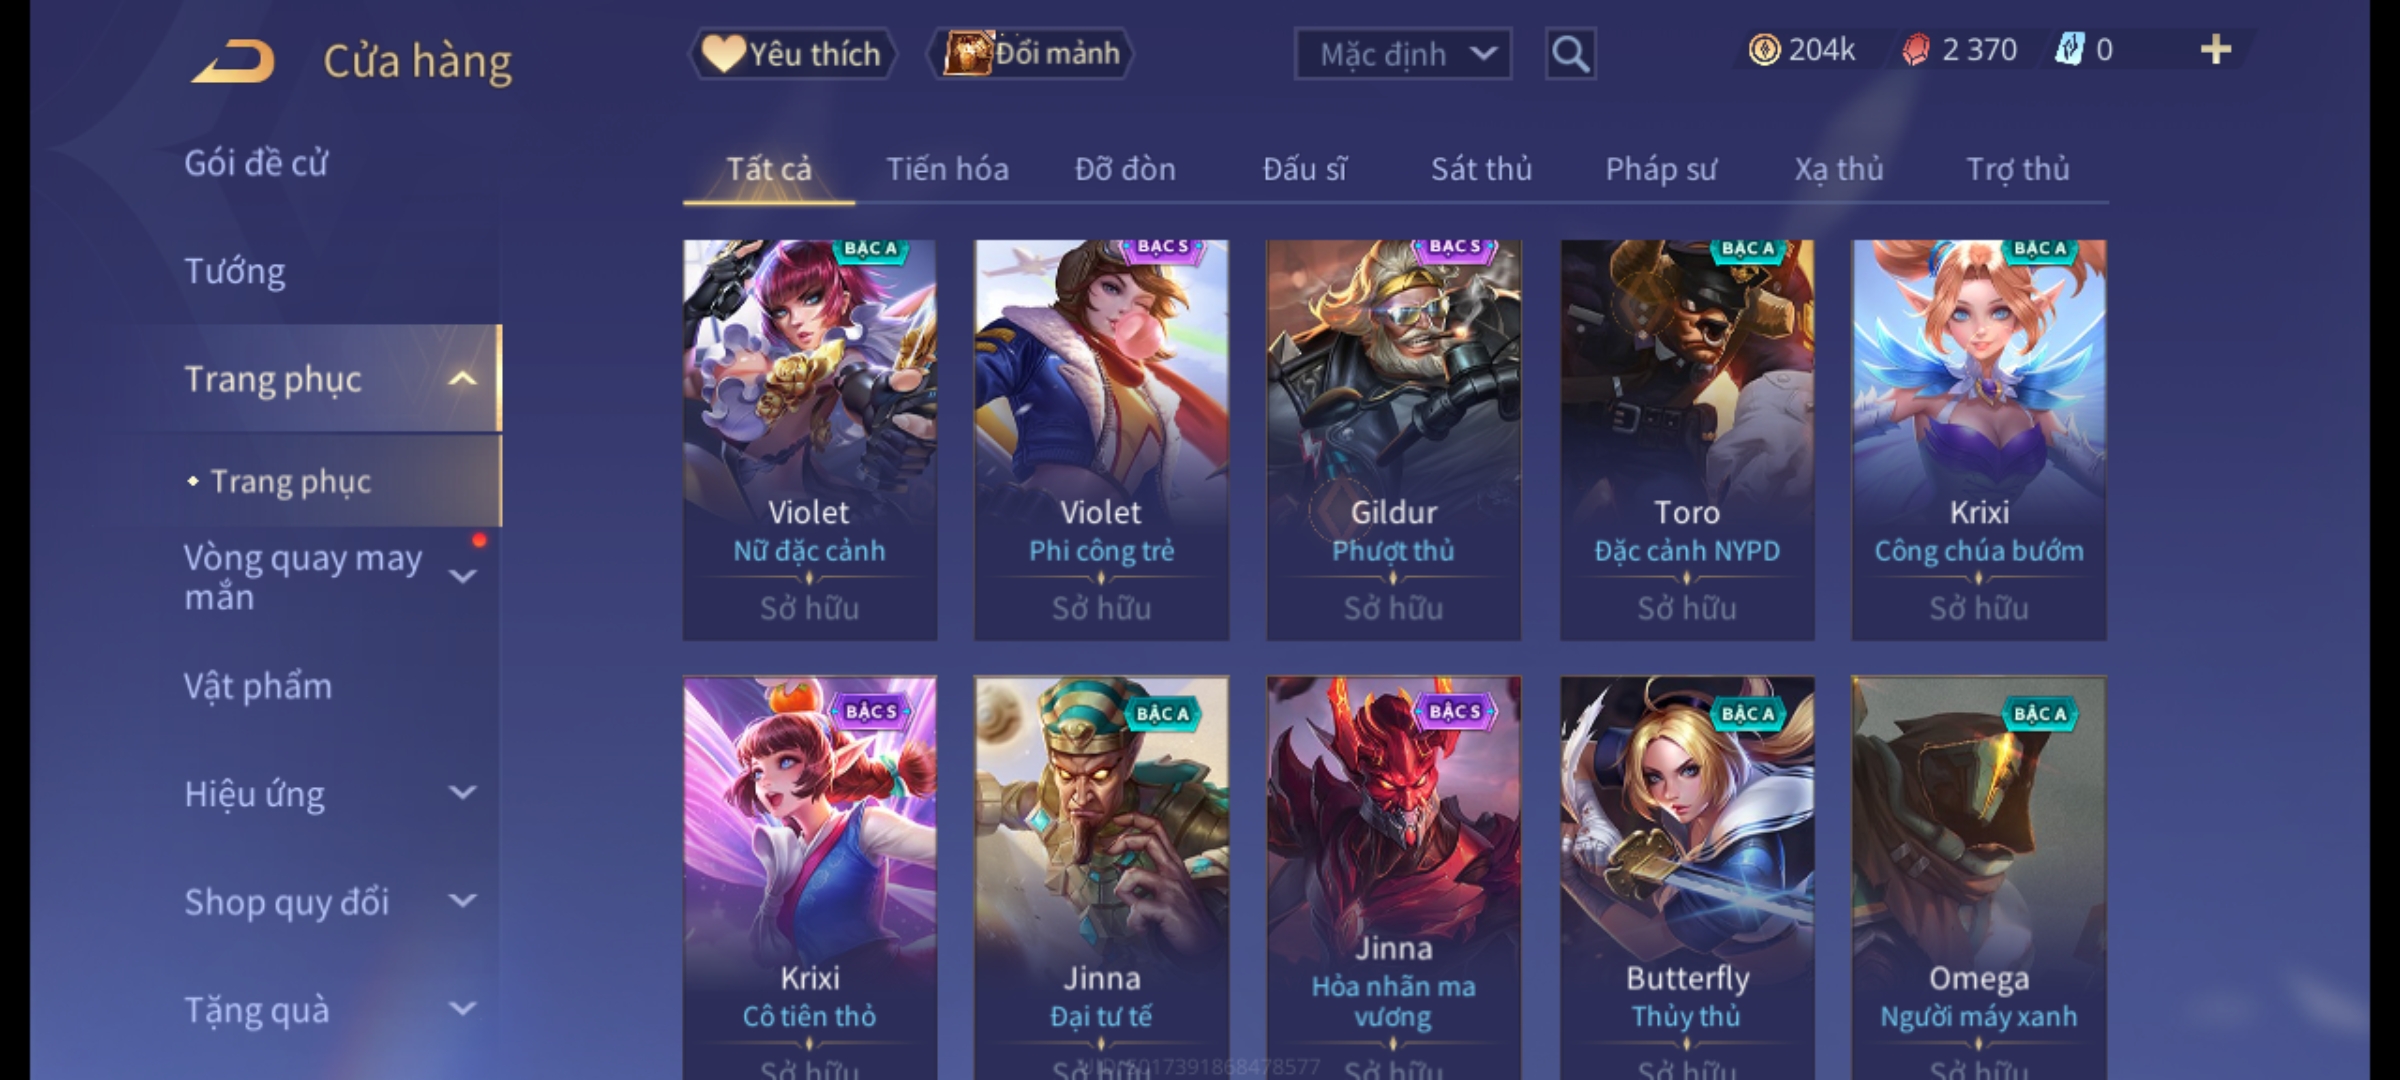This screenshot has height=1080, width=2400.
Task: Tap the red gem currency icon
Action: (x=1915, y=50)
